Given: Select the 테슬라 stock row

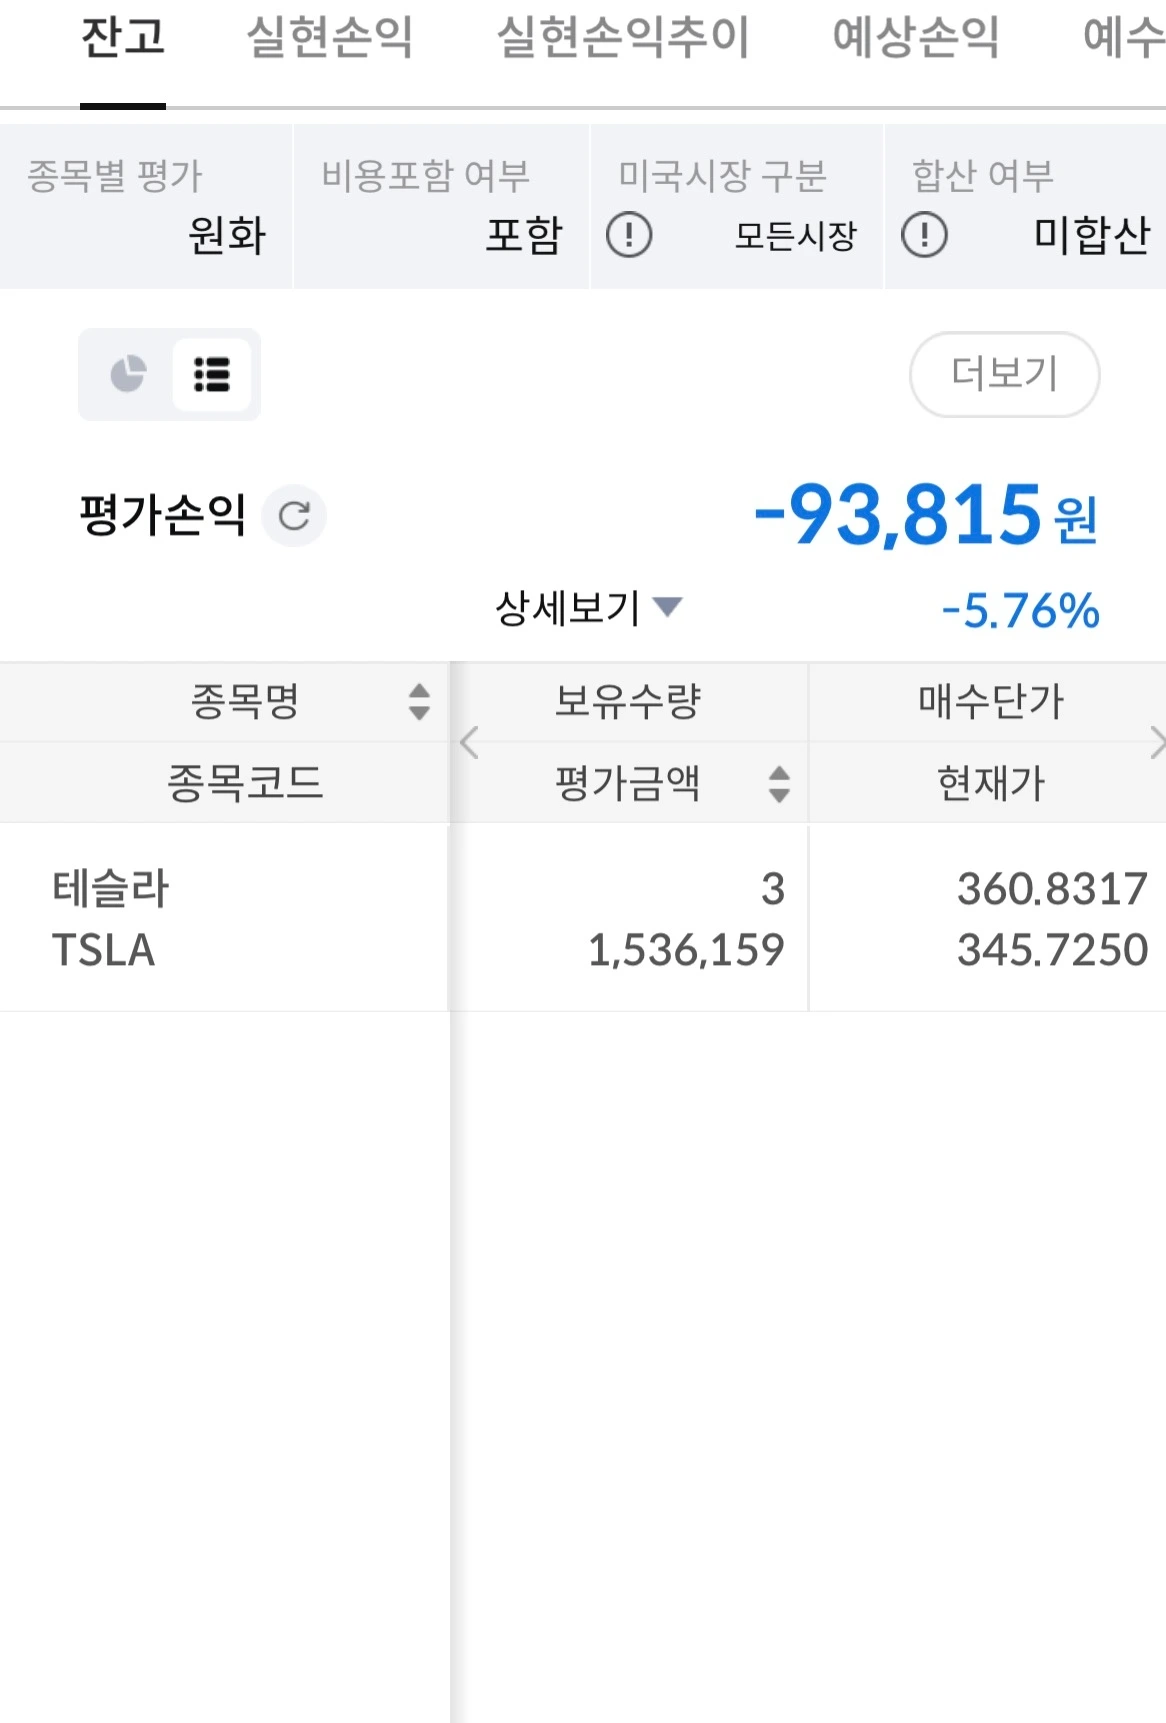Looking at the screenshot, I should (x=583, y=918).
